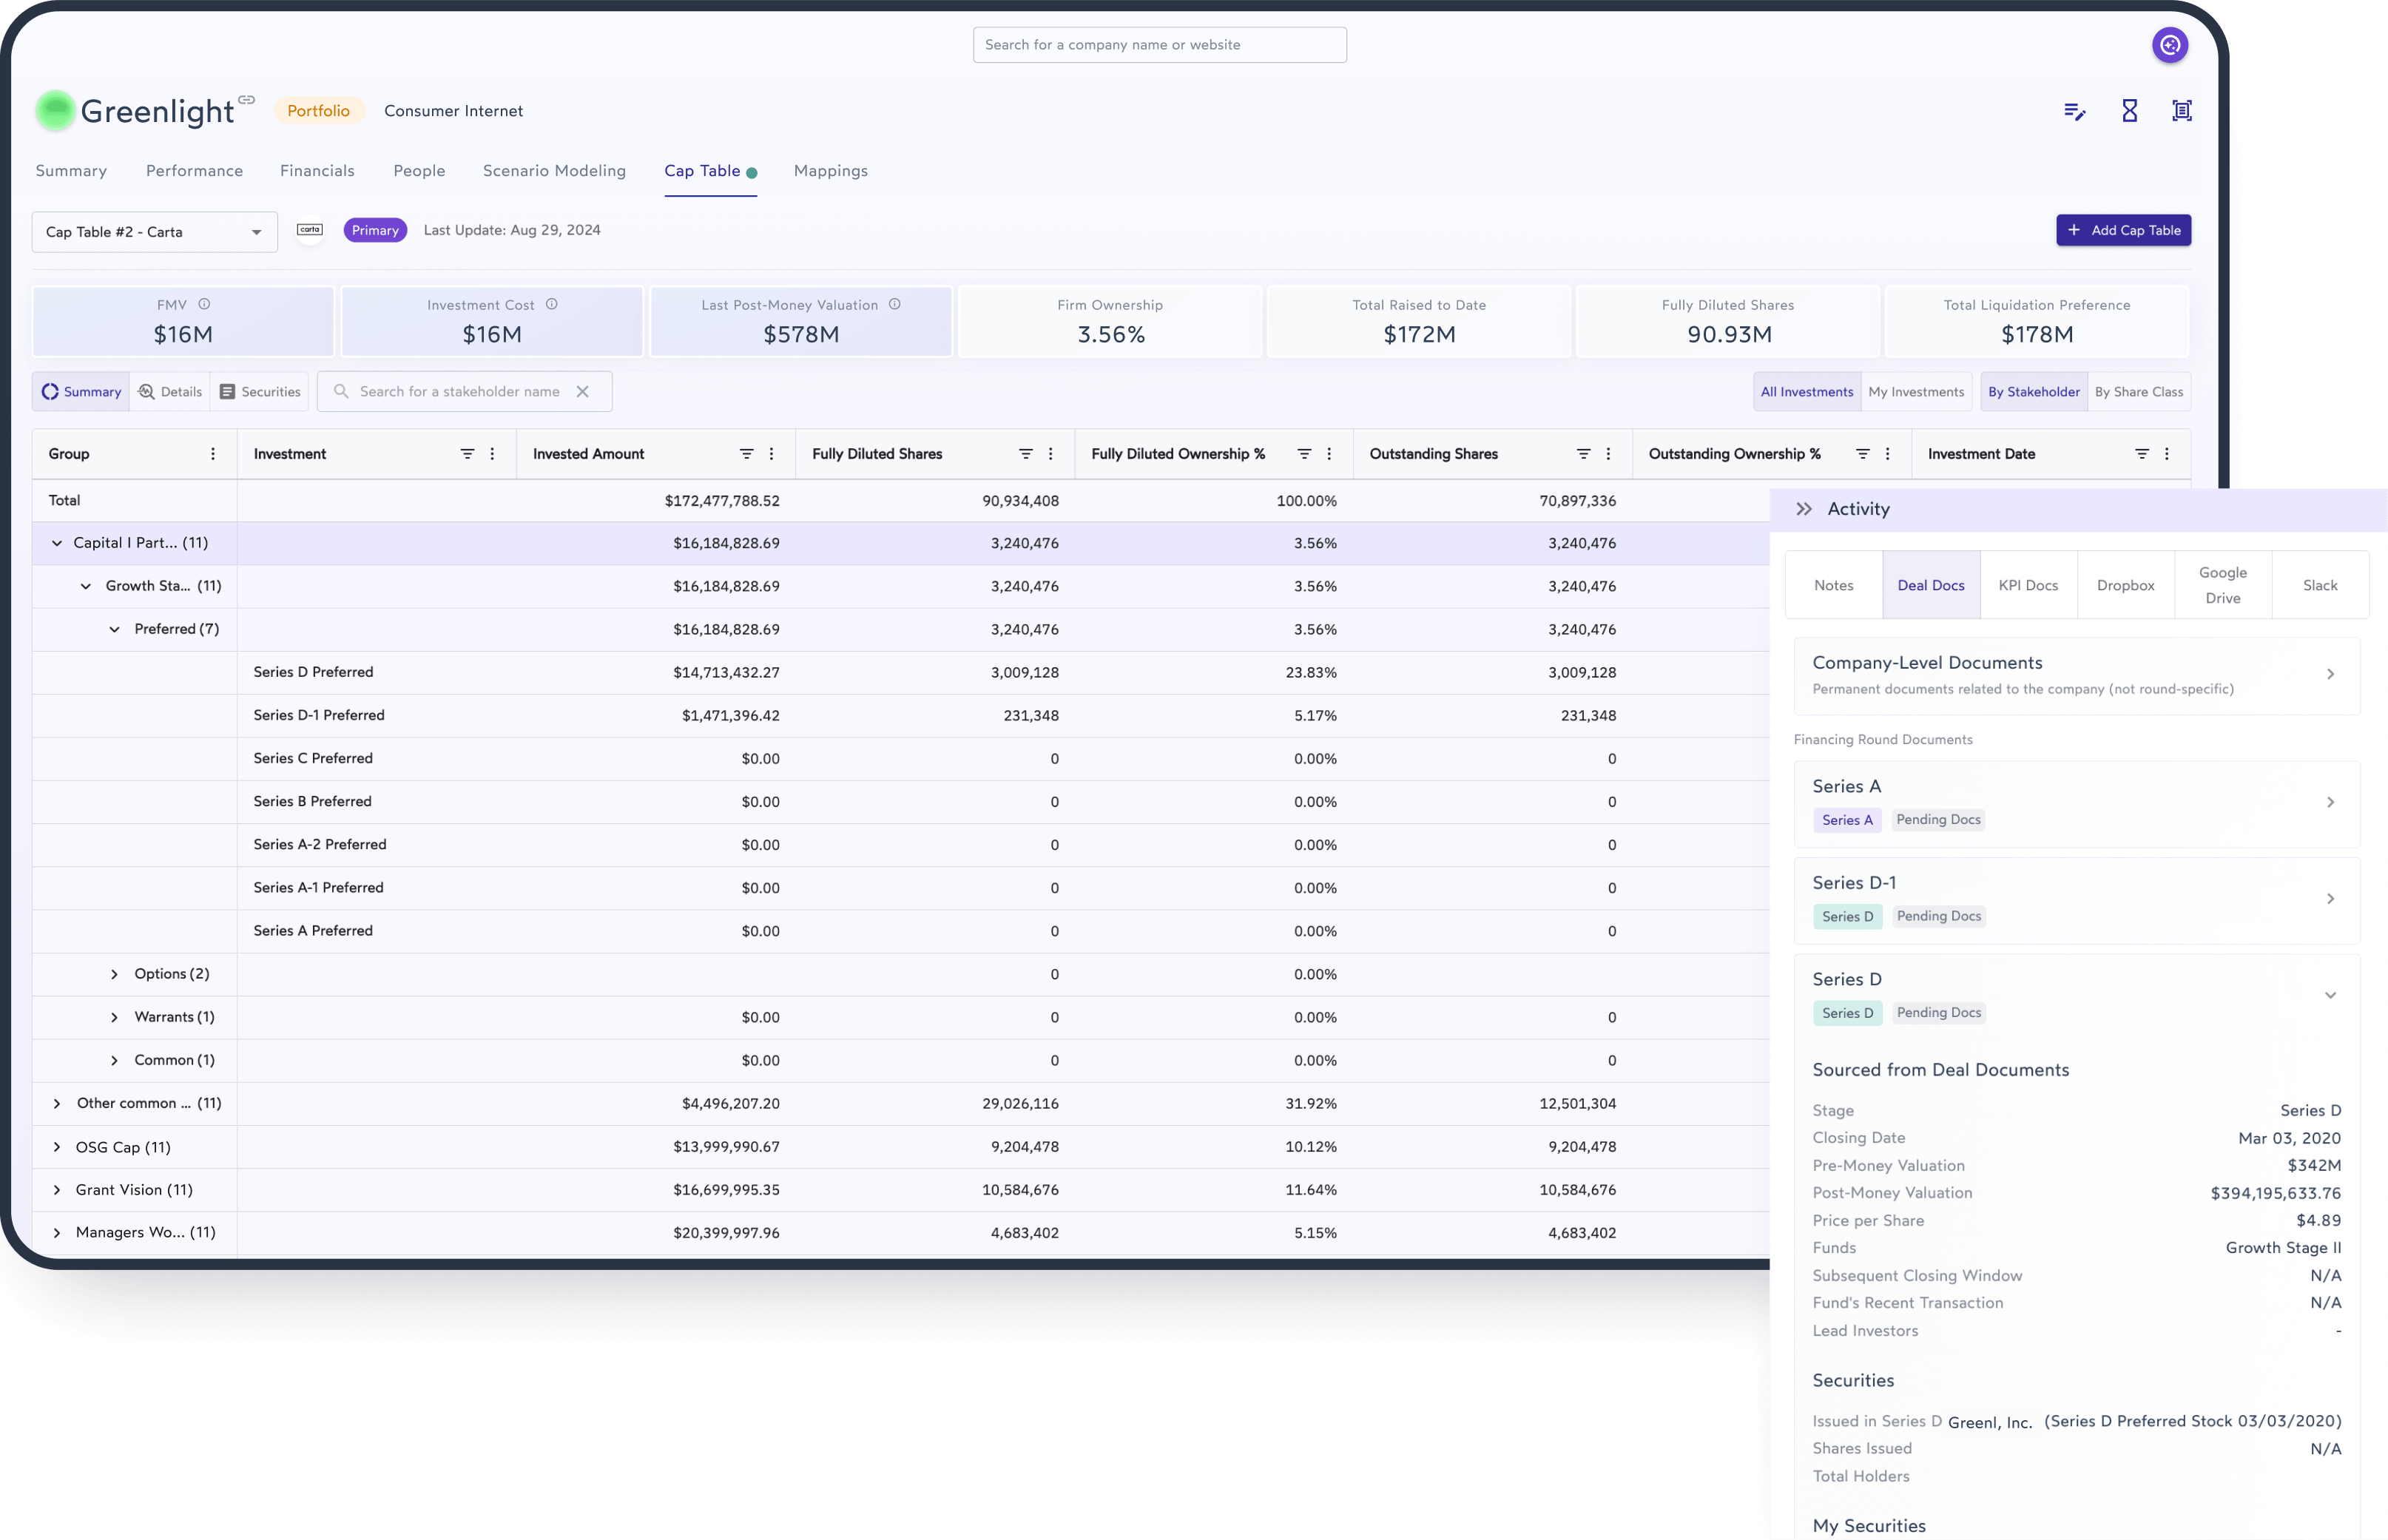Select All Investments toggle

point(1806,392)
